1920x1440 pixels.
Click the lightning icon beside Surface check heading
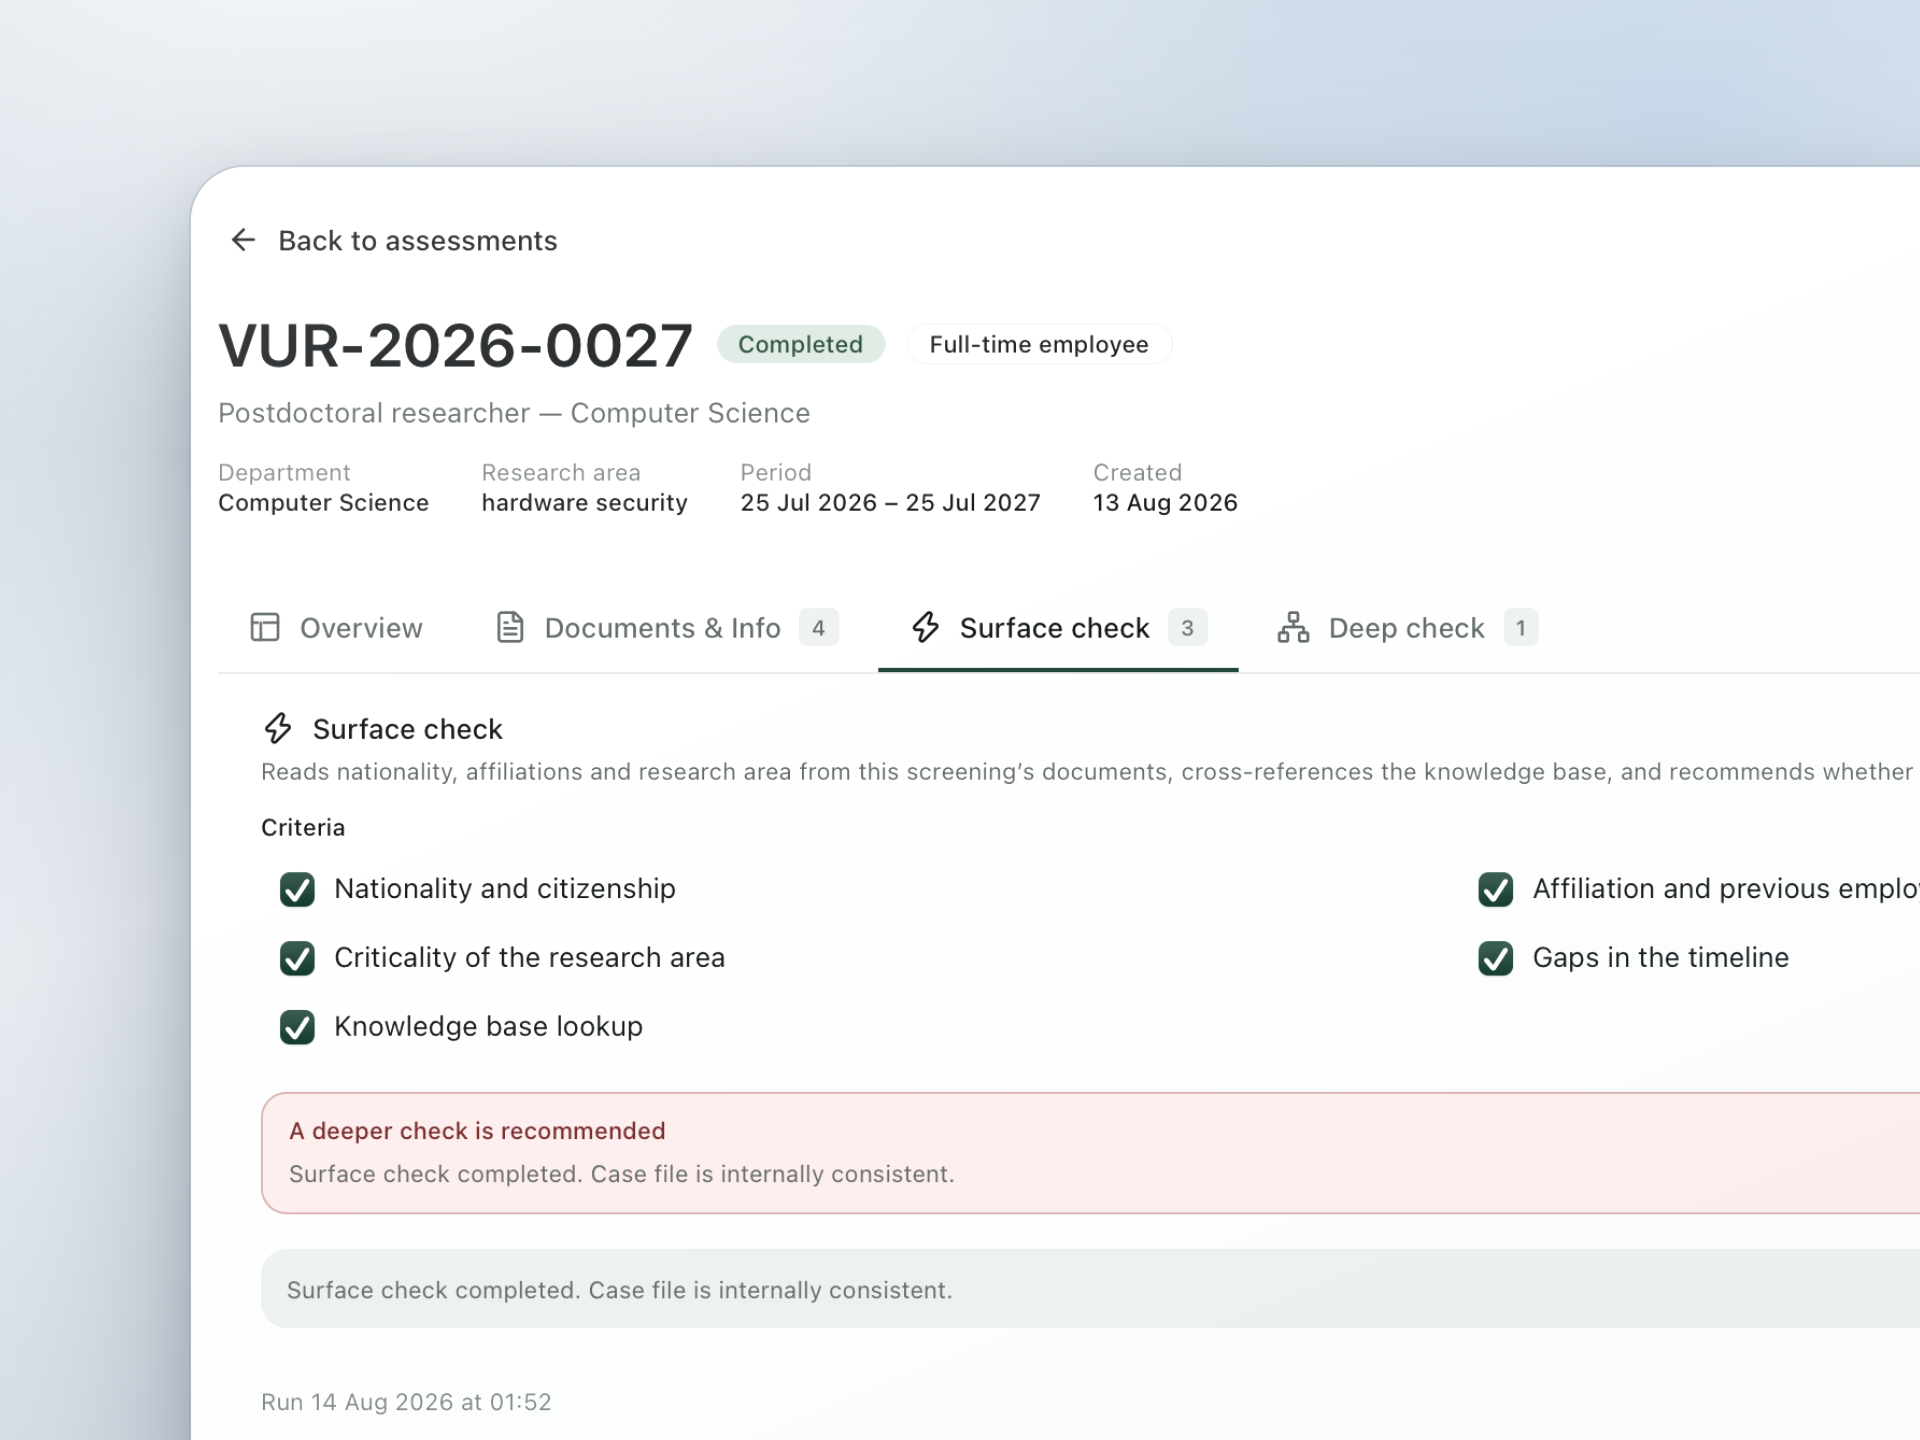pyautogui.click(x=278, y=728)
